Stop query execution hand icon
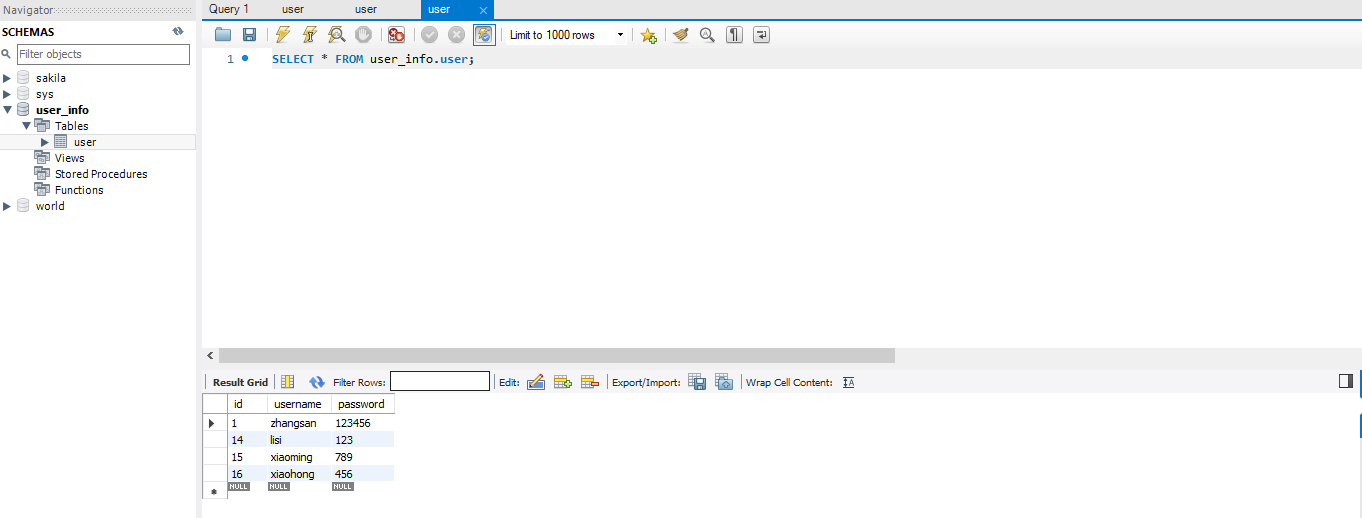1362x518 pixels. point(364,35)
